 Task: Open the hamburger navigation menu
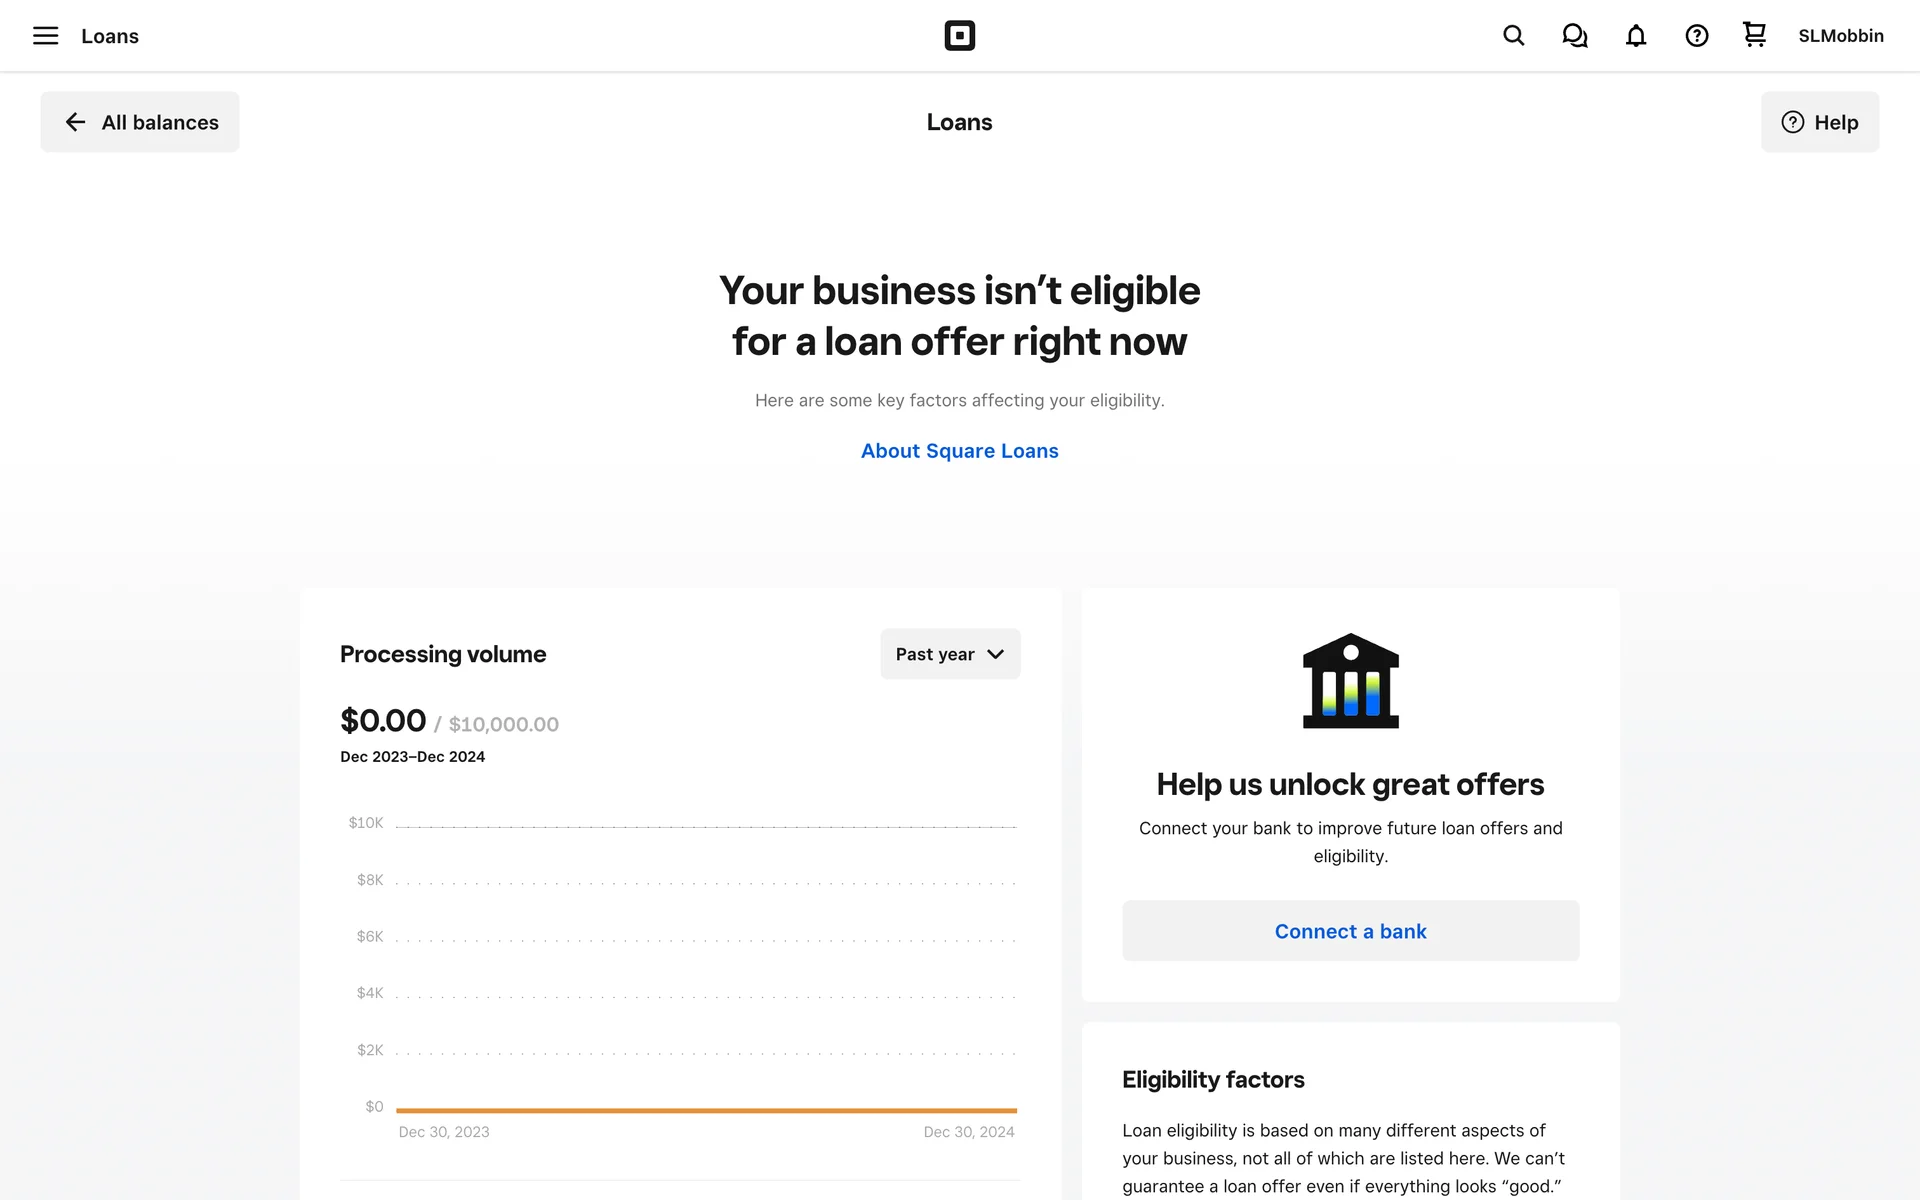[x=45, y=36]
